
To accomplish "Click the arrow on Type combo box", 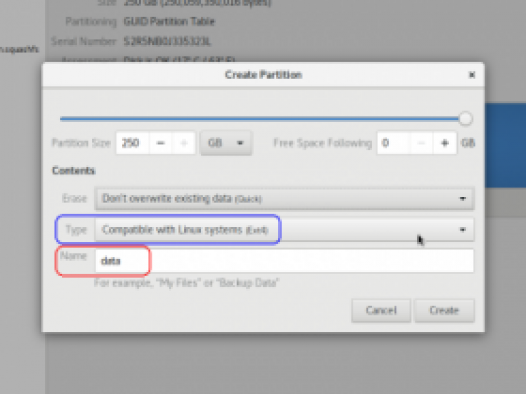I will click(463, 230).
